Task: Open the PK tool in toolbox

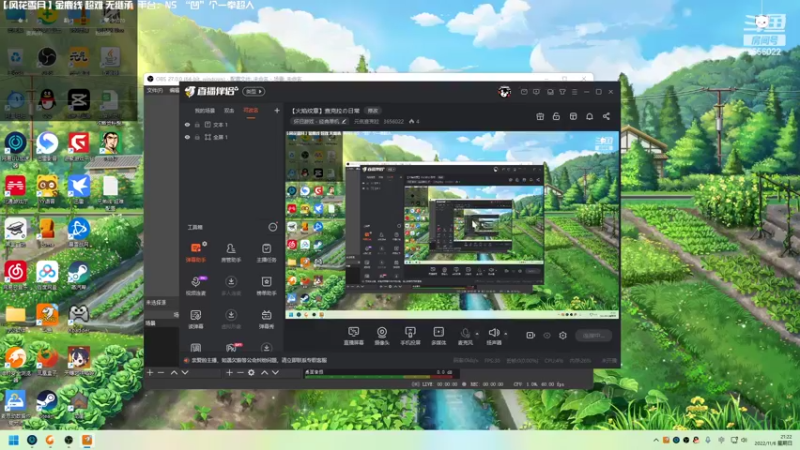Action: pyautogui.click(x=231, y=348)
